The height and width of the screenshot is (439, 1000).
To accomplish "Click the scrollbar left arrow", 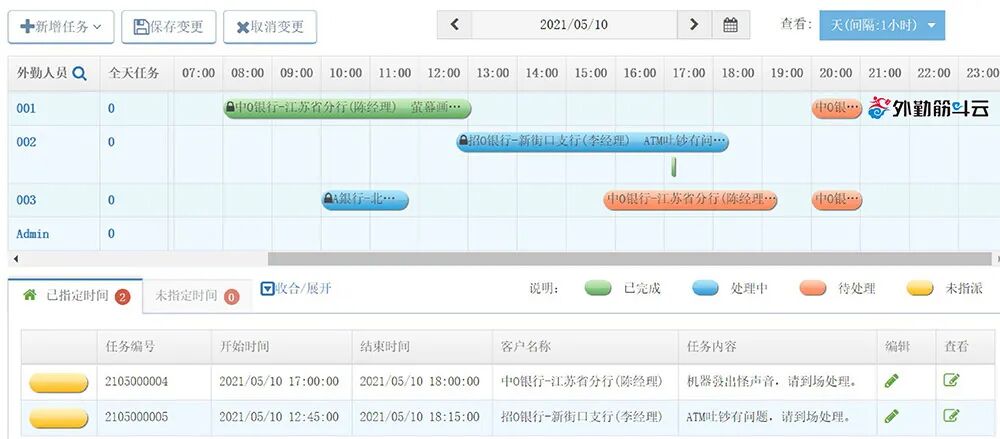I will coord(15,259).
